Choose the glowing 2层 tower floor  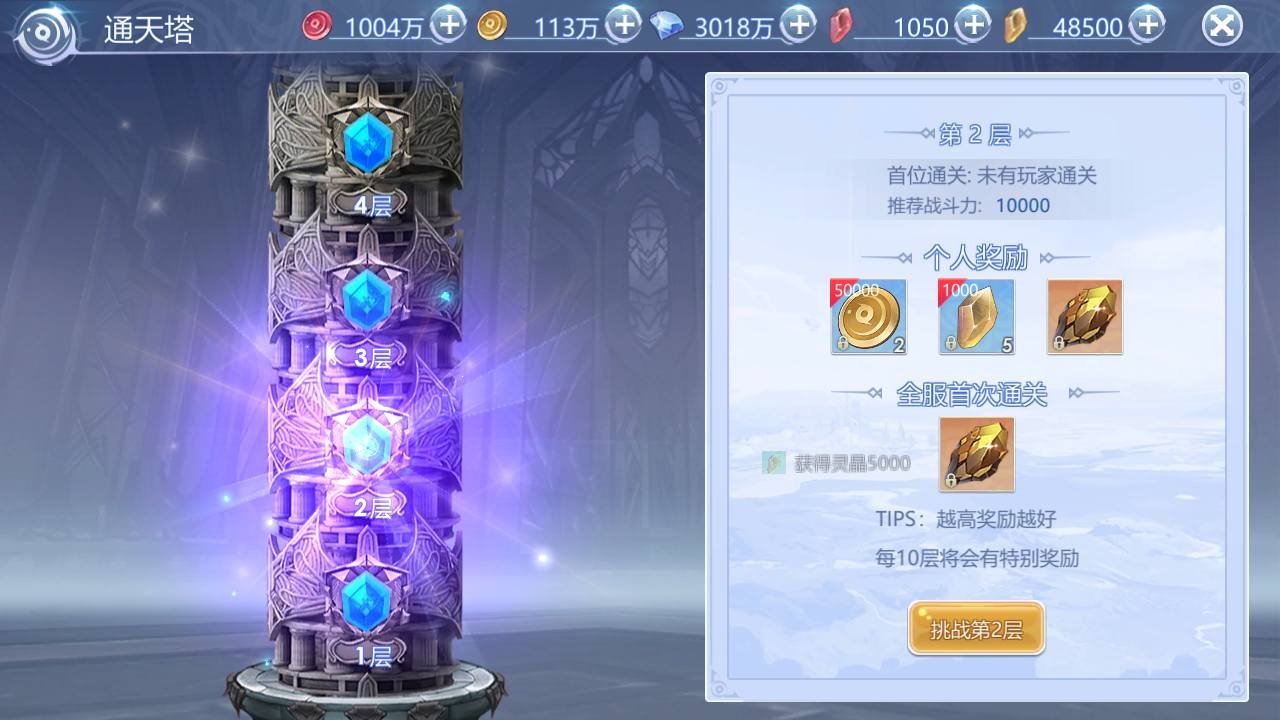pos(366,445)
